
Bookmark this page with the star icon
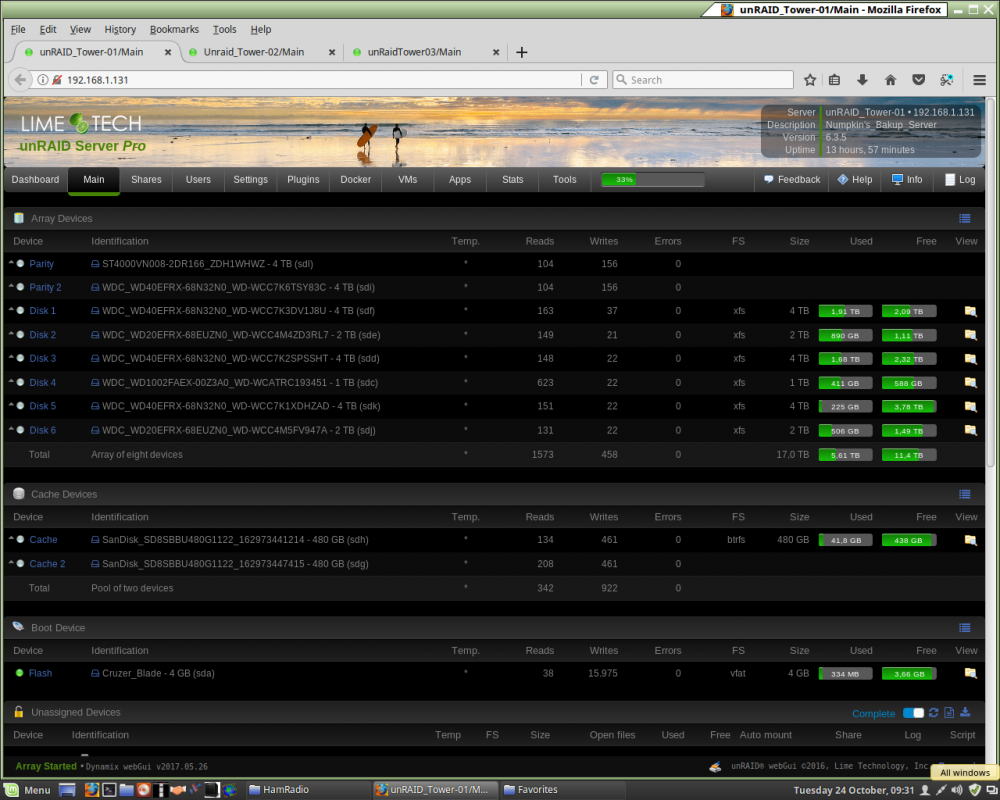coord(810,80)
